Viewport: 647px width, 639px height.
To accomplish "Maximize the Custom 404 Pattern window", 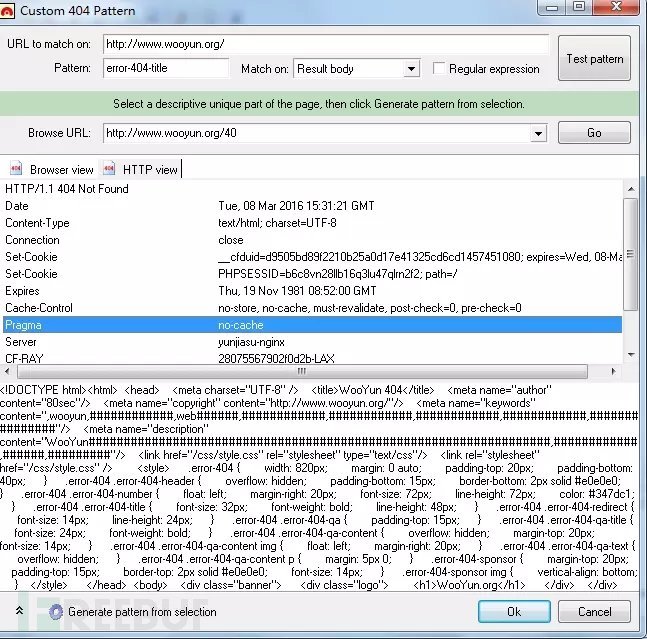I will [579, 7].
